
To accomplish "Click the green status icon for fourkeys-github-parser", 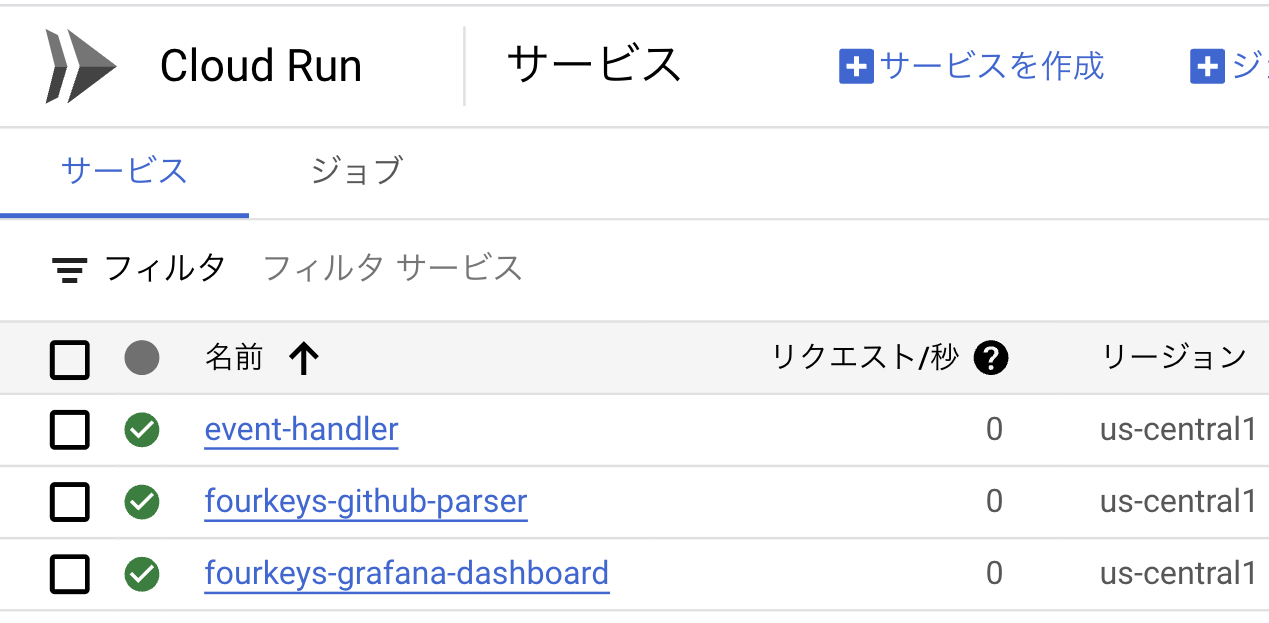I will click(141, 501).
